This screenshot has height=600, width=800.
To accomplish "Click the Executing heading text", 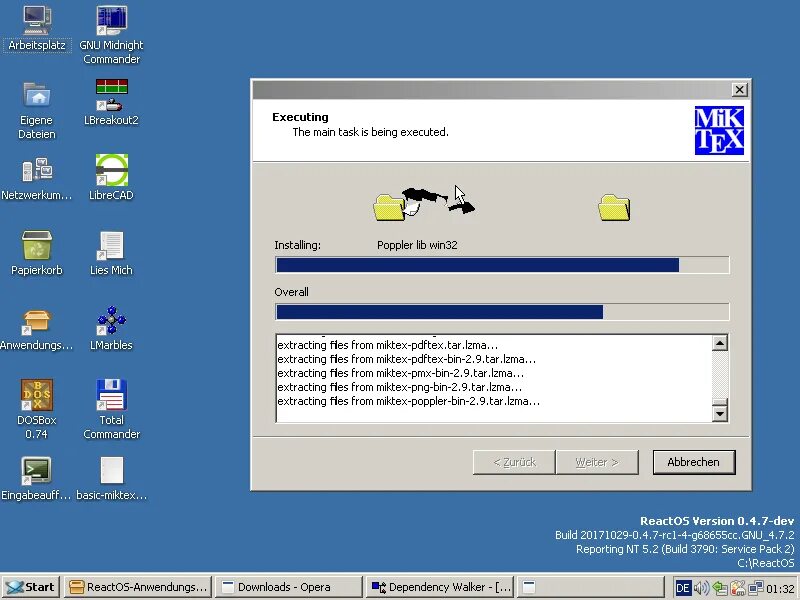I will [x=301, y=117].
